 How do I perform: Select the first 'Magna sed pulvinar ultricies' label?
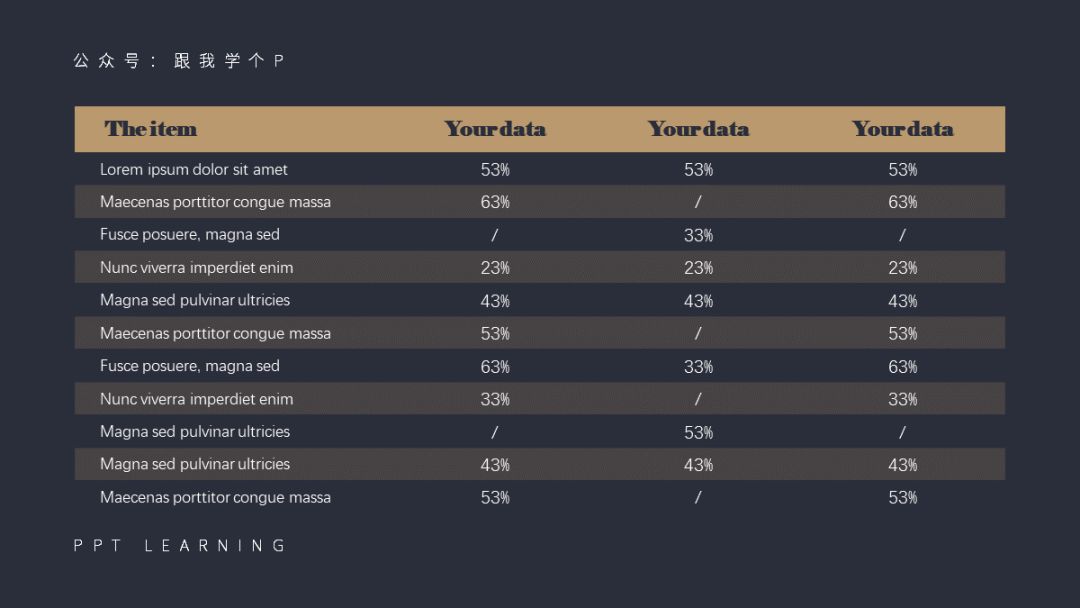tap(195, 300)
